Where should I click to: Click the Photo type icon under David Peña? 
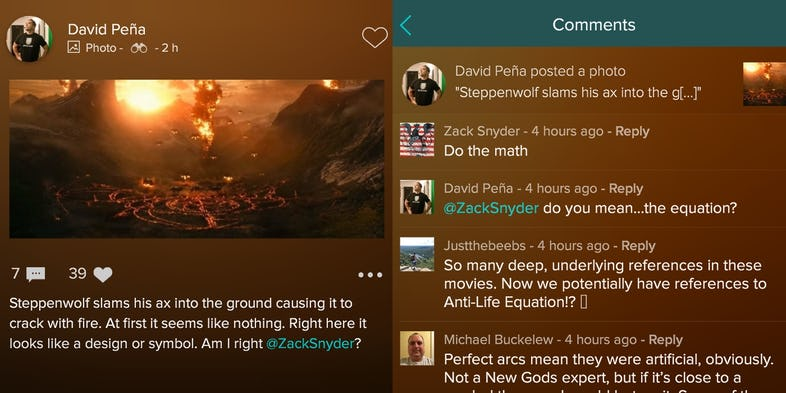(73, 48)
